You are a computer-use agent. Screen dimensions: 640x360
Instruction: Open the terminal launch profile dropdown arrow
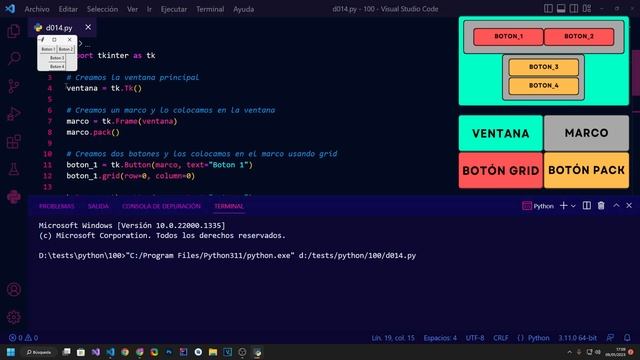(573, 206)
